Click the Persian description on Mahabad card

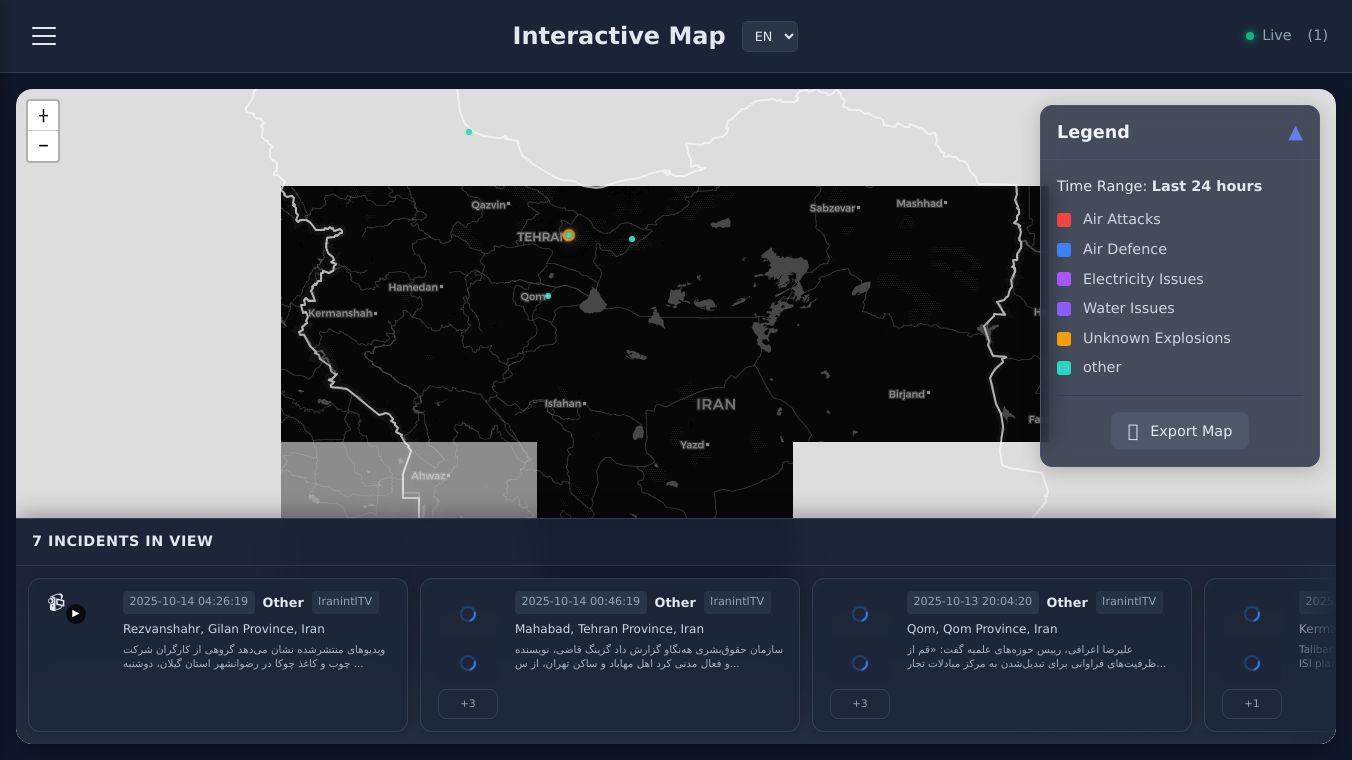coord(649,657)
